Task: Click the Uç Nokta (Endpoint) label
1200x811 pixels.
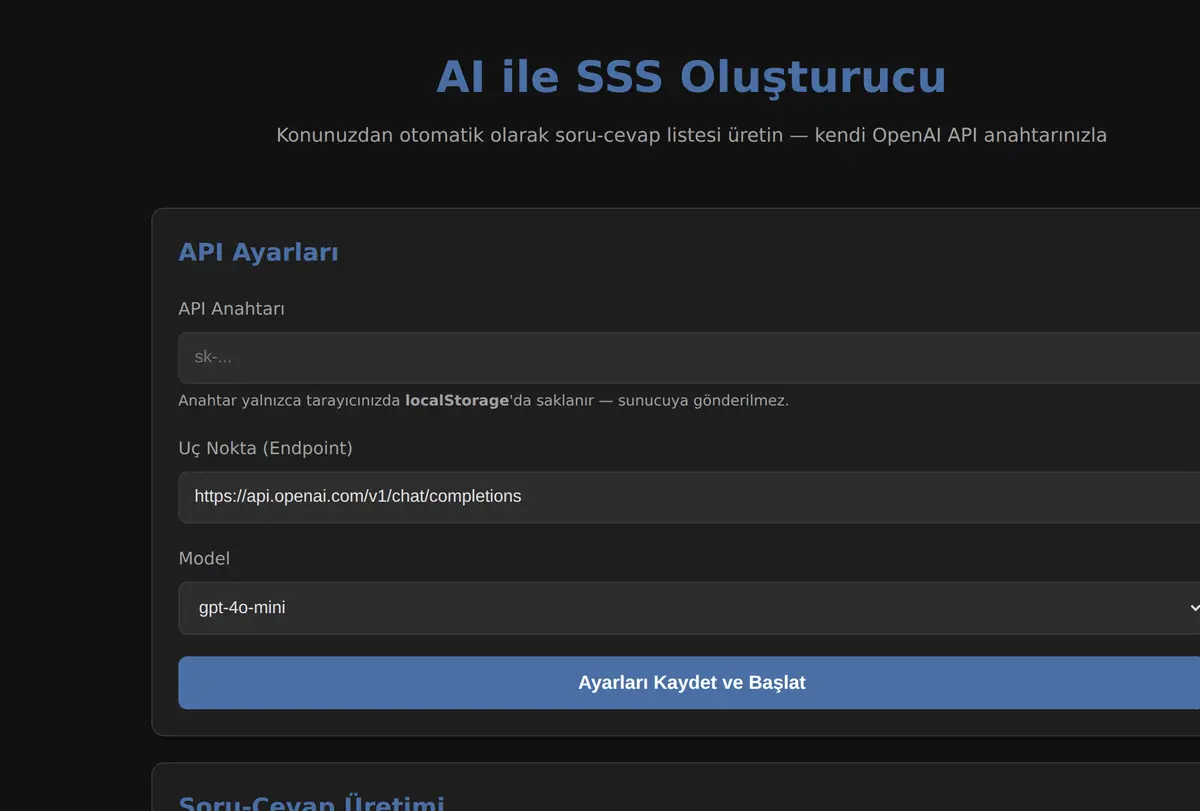Action: [265, 448]
